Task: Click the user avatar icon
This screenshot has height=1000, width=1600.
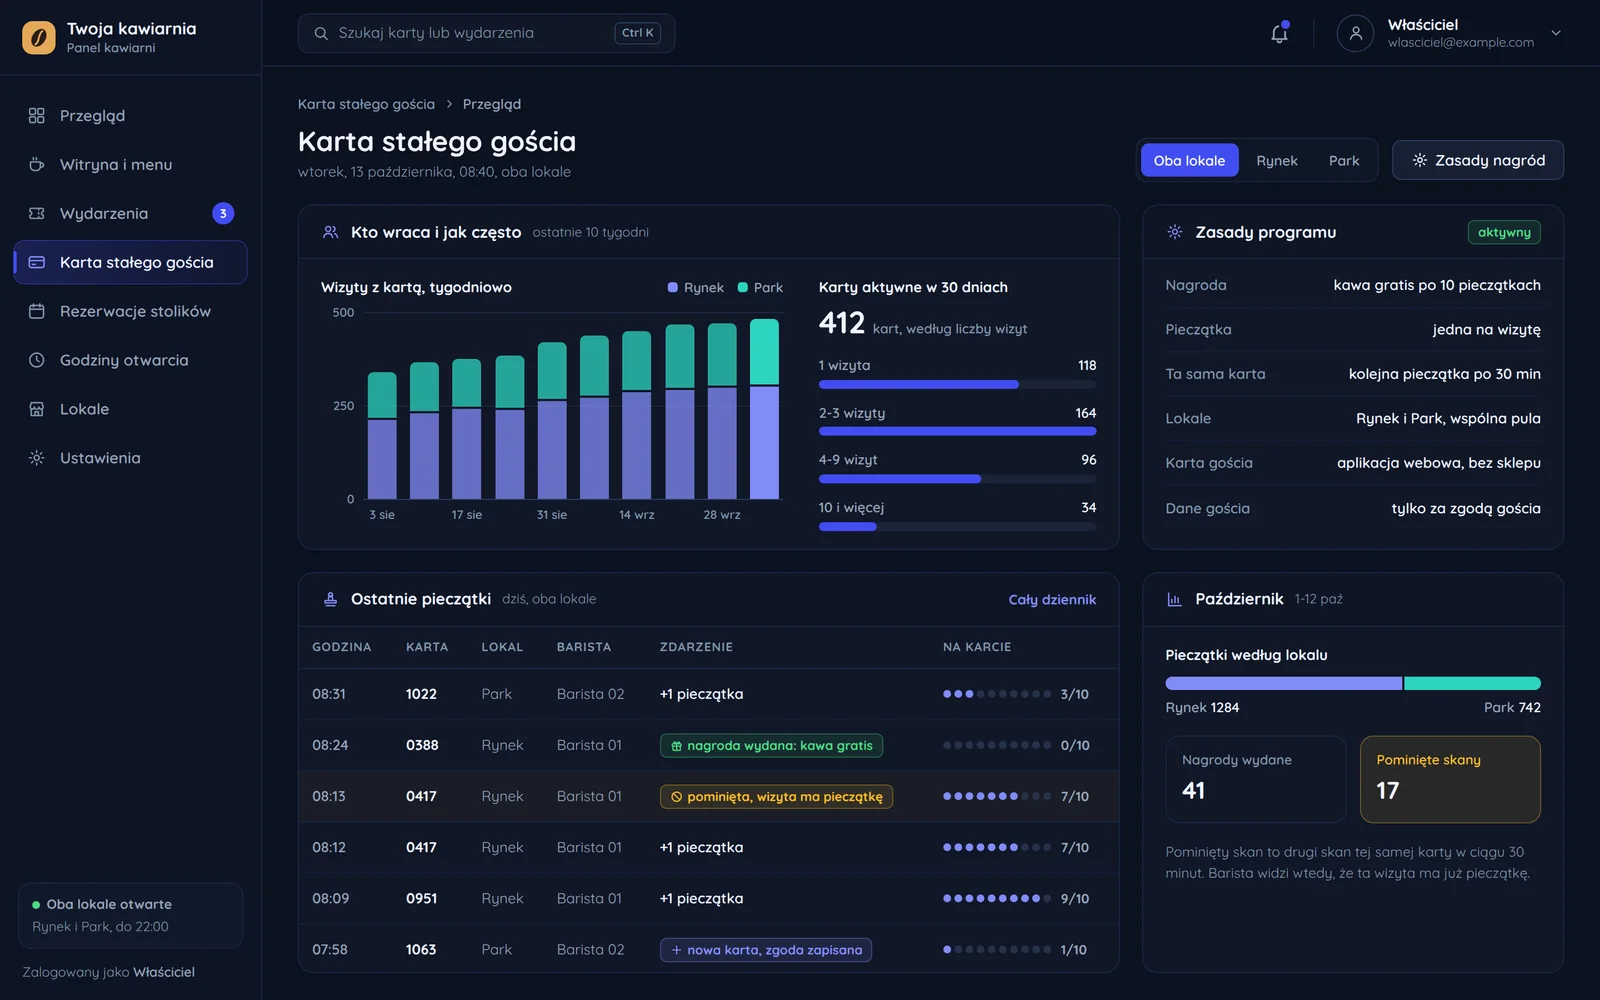Action: [1355, 33]
